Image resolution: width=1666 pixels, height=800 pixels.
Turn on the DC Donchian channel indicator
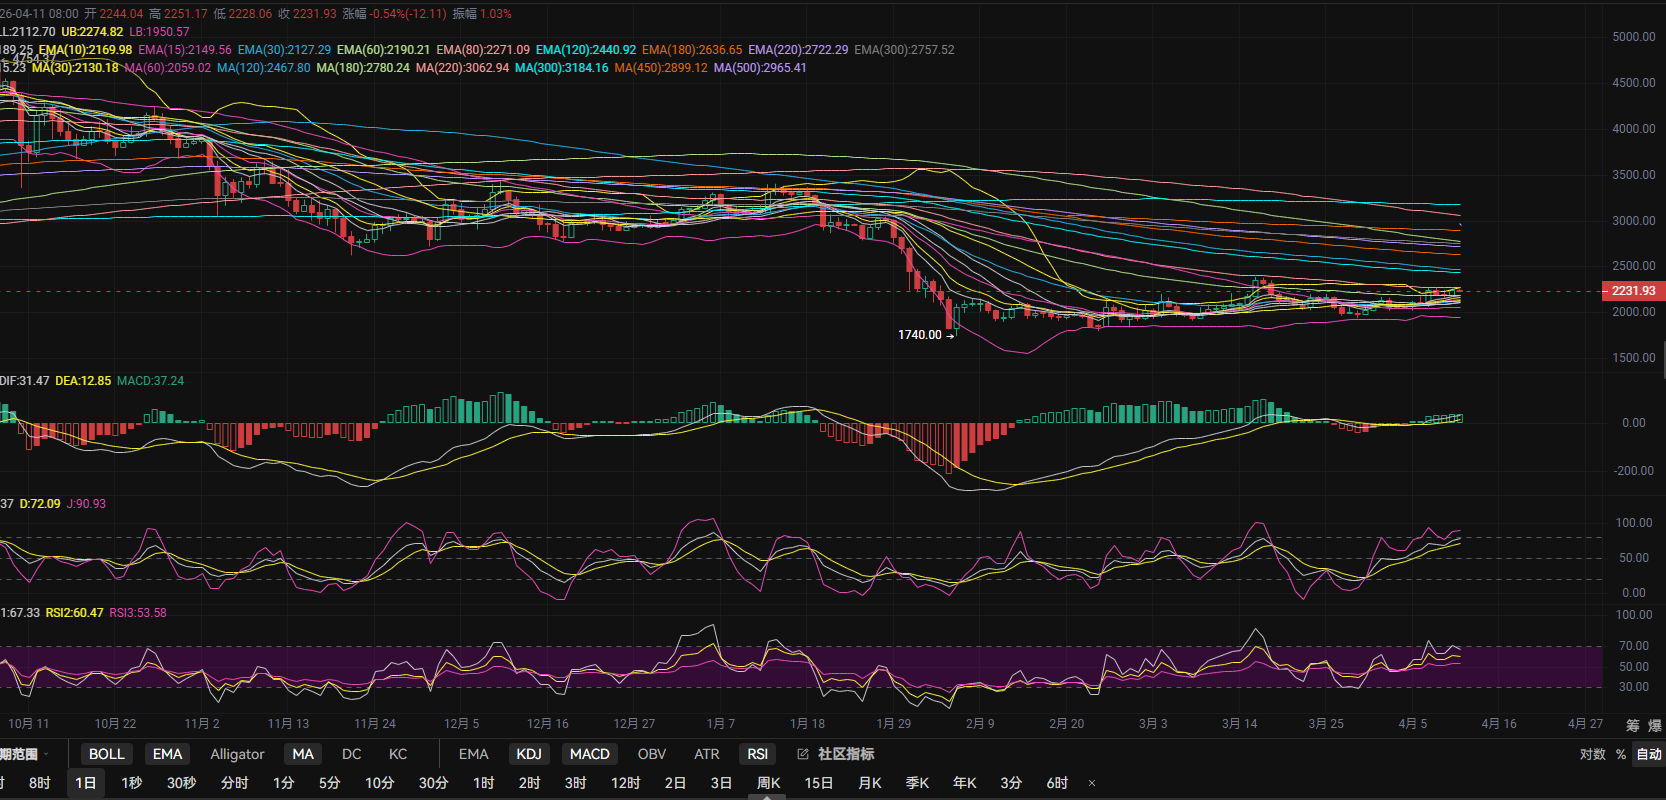pos(351,754)
